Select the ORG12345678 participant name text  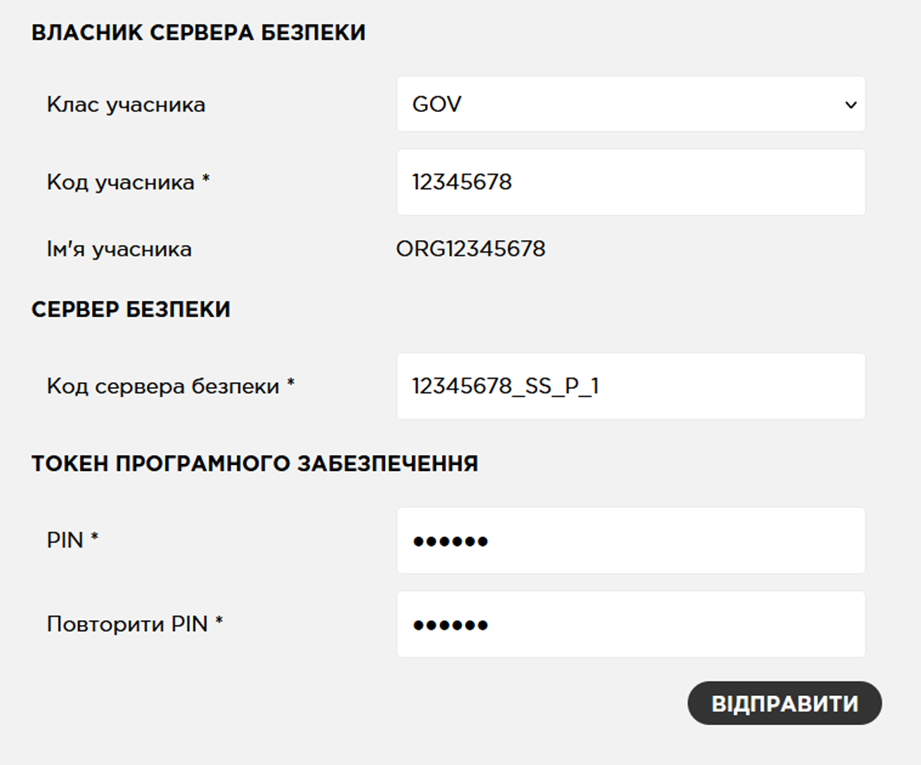click(x=471, y=249)
